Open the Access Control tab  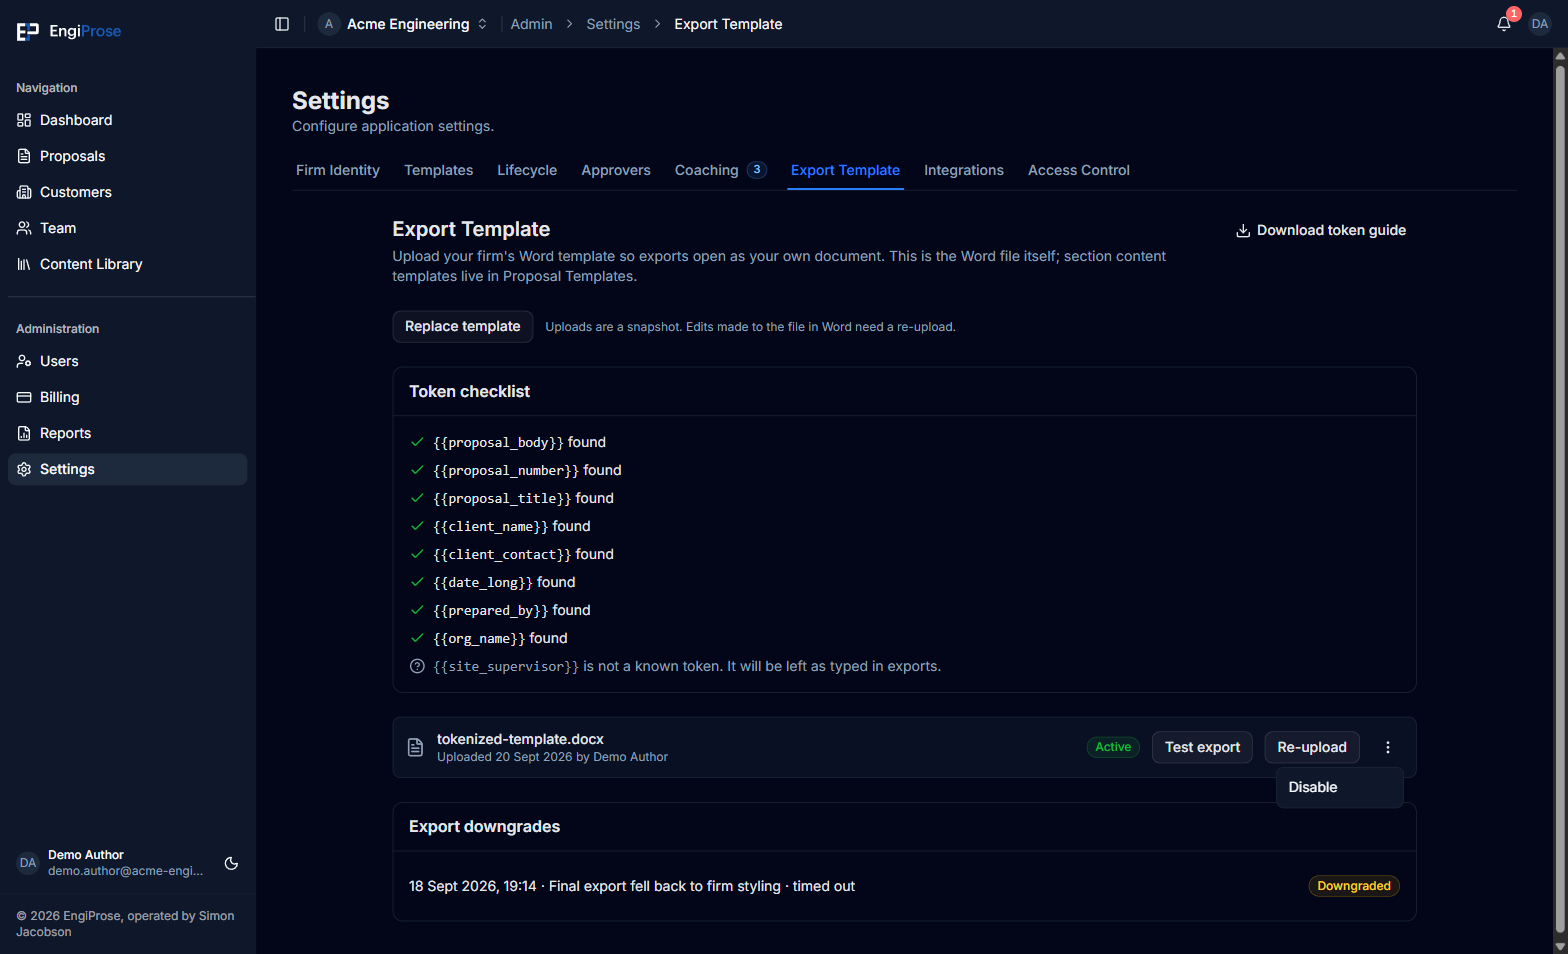coord(1079,170)
